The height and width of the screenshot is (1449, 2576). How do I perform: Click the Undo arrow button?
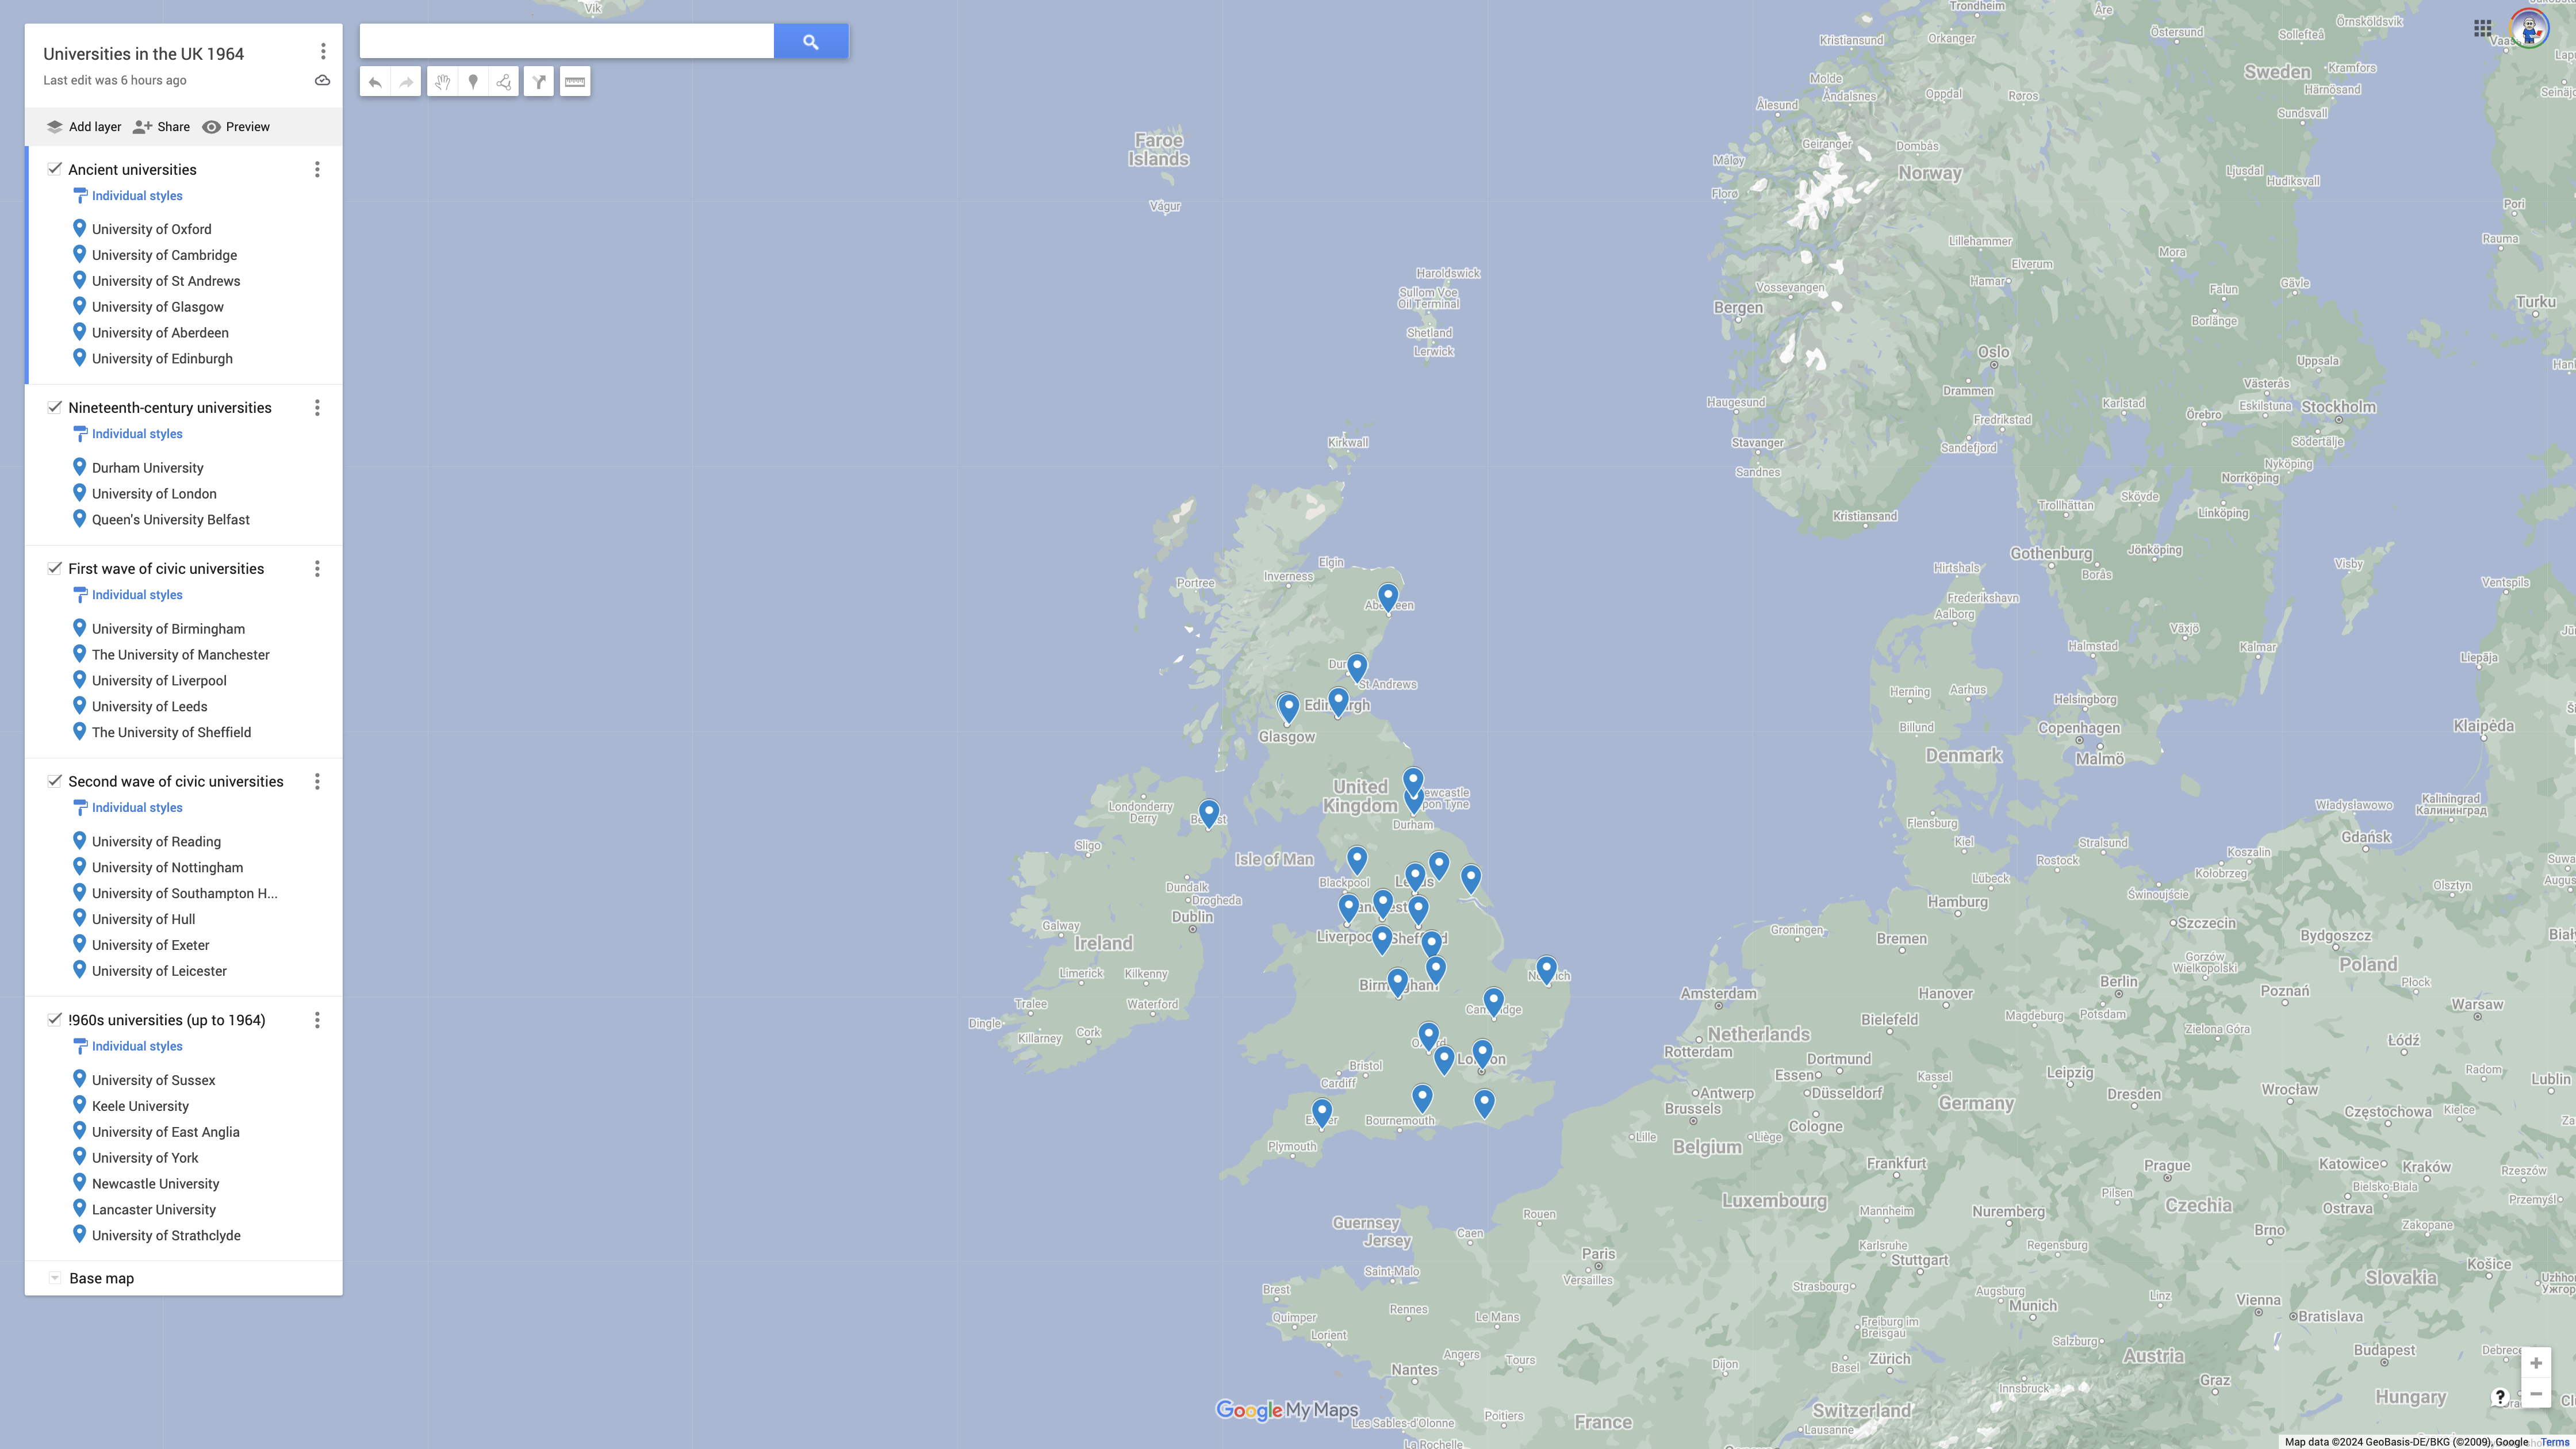tap(375, 82)
